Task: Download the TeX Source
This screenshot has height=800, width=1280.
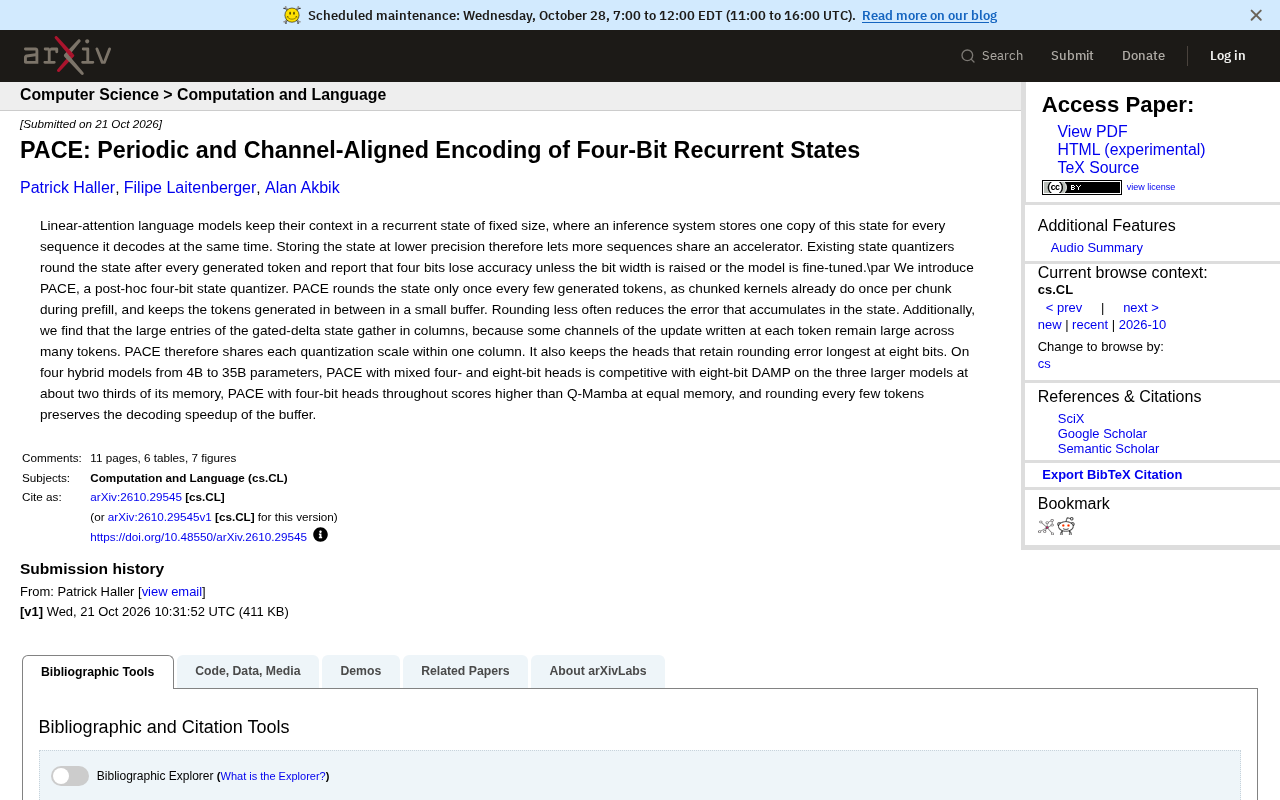Action: click(1098, 168)
